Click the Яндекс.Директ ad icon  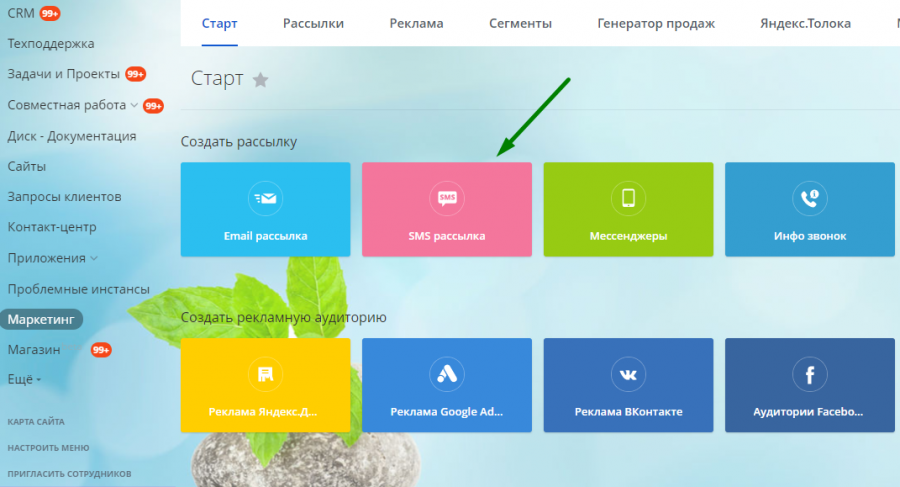265,374
